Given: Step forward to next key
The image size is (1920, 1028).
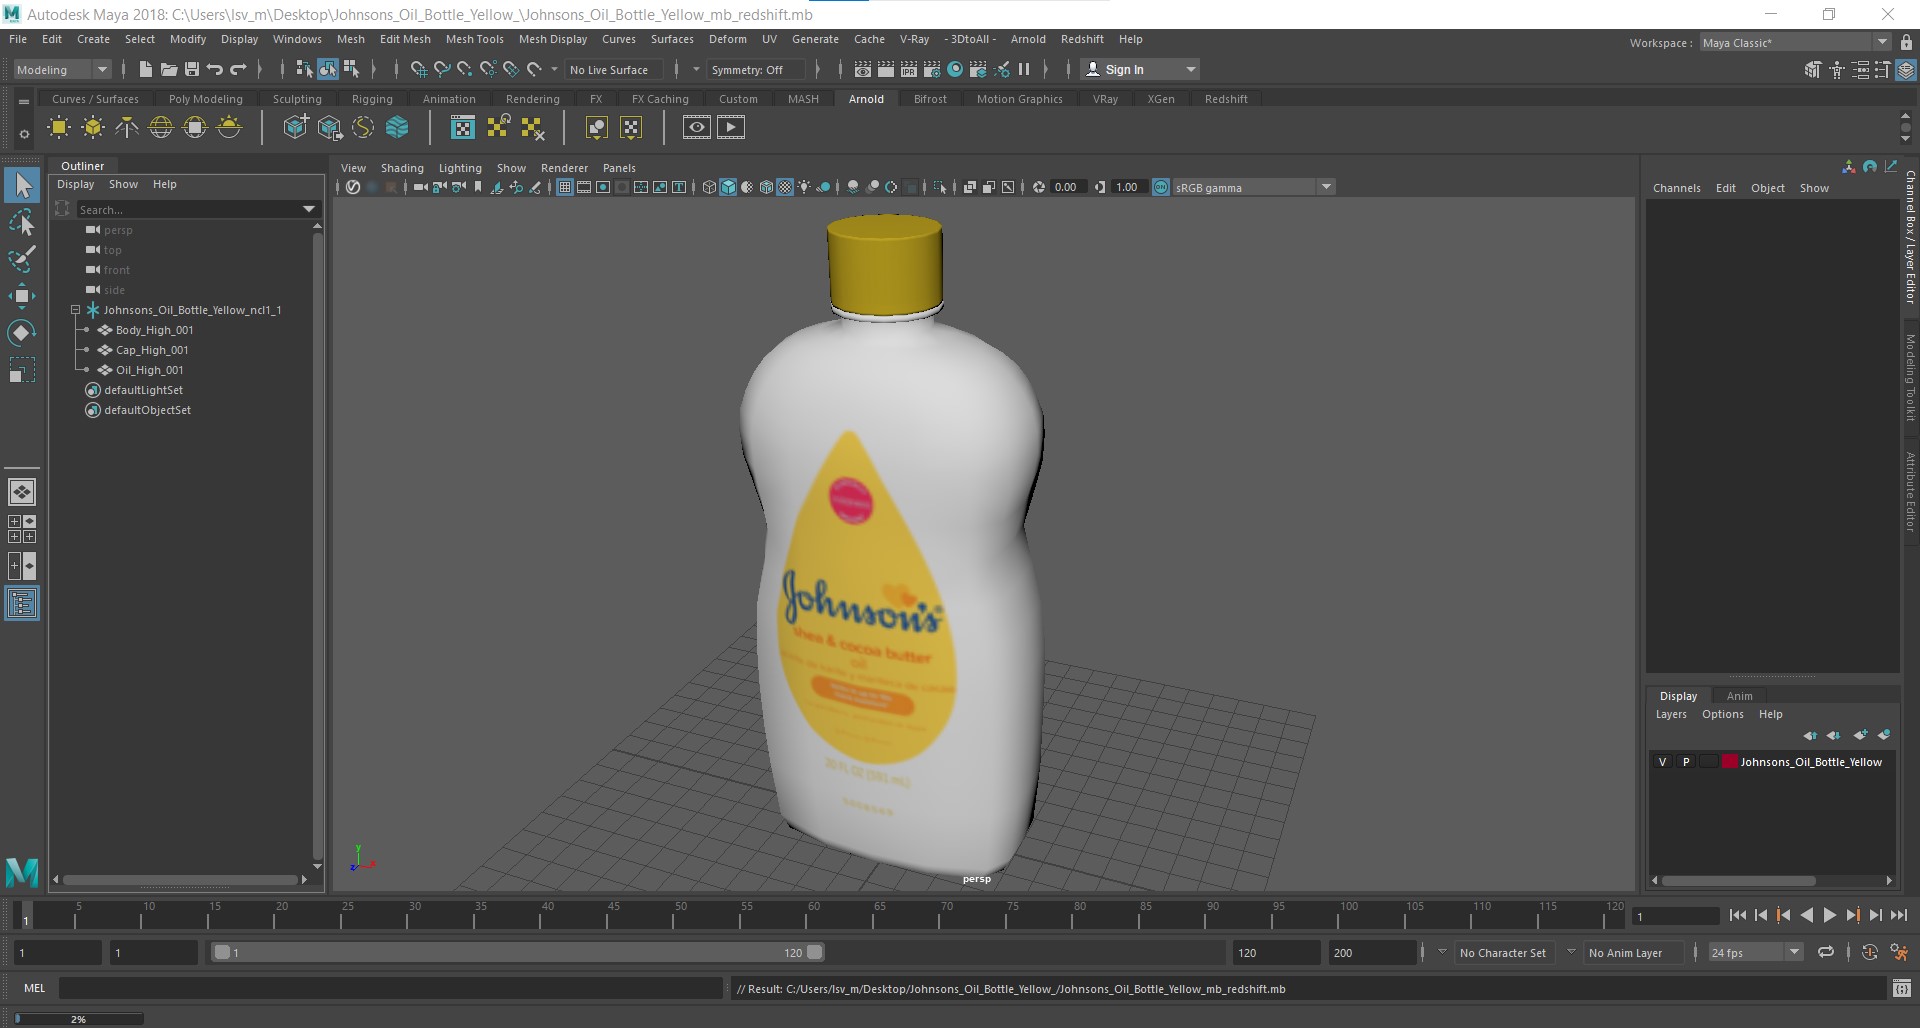Looking at the screenshot, I should [1852, 915].
